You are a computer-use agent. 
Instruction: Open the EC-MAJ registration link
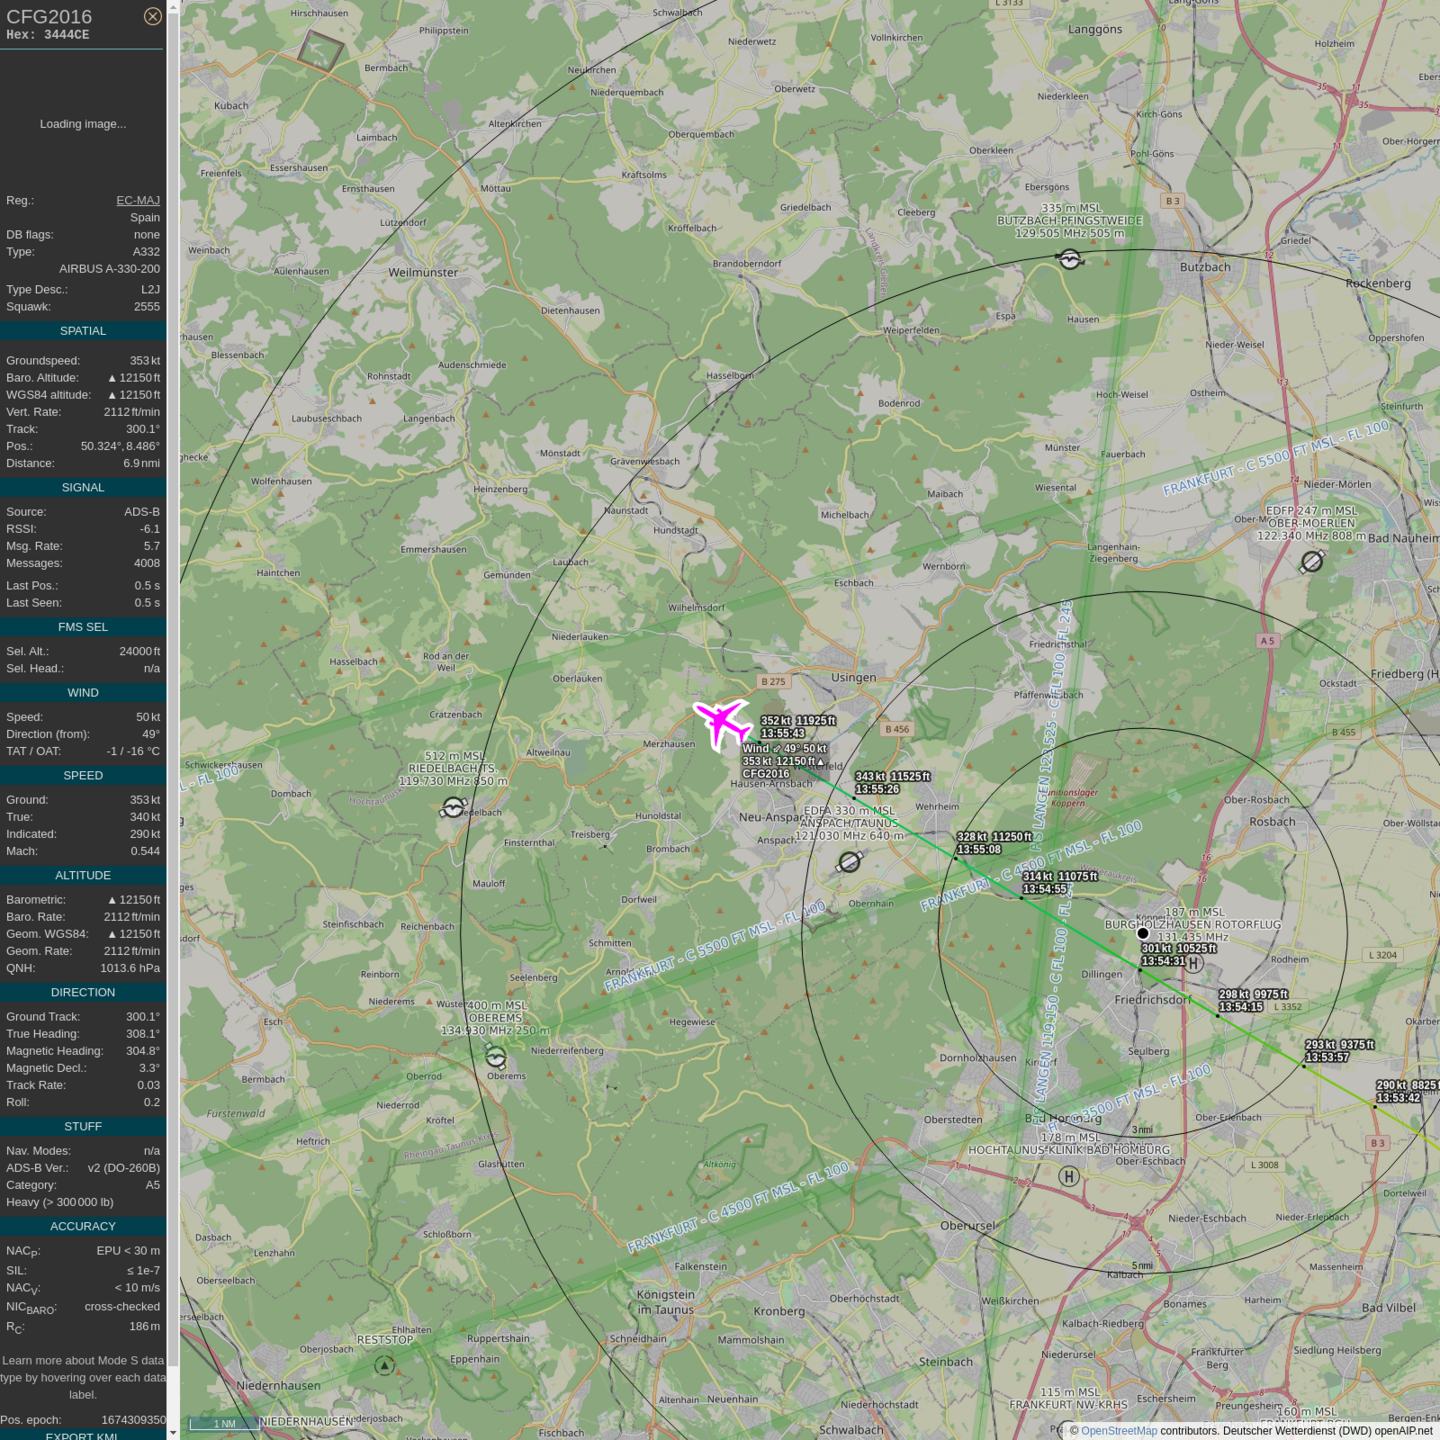(138, 200)
